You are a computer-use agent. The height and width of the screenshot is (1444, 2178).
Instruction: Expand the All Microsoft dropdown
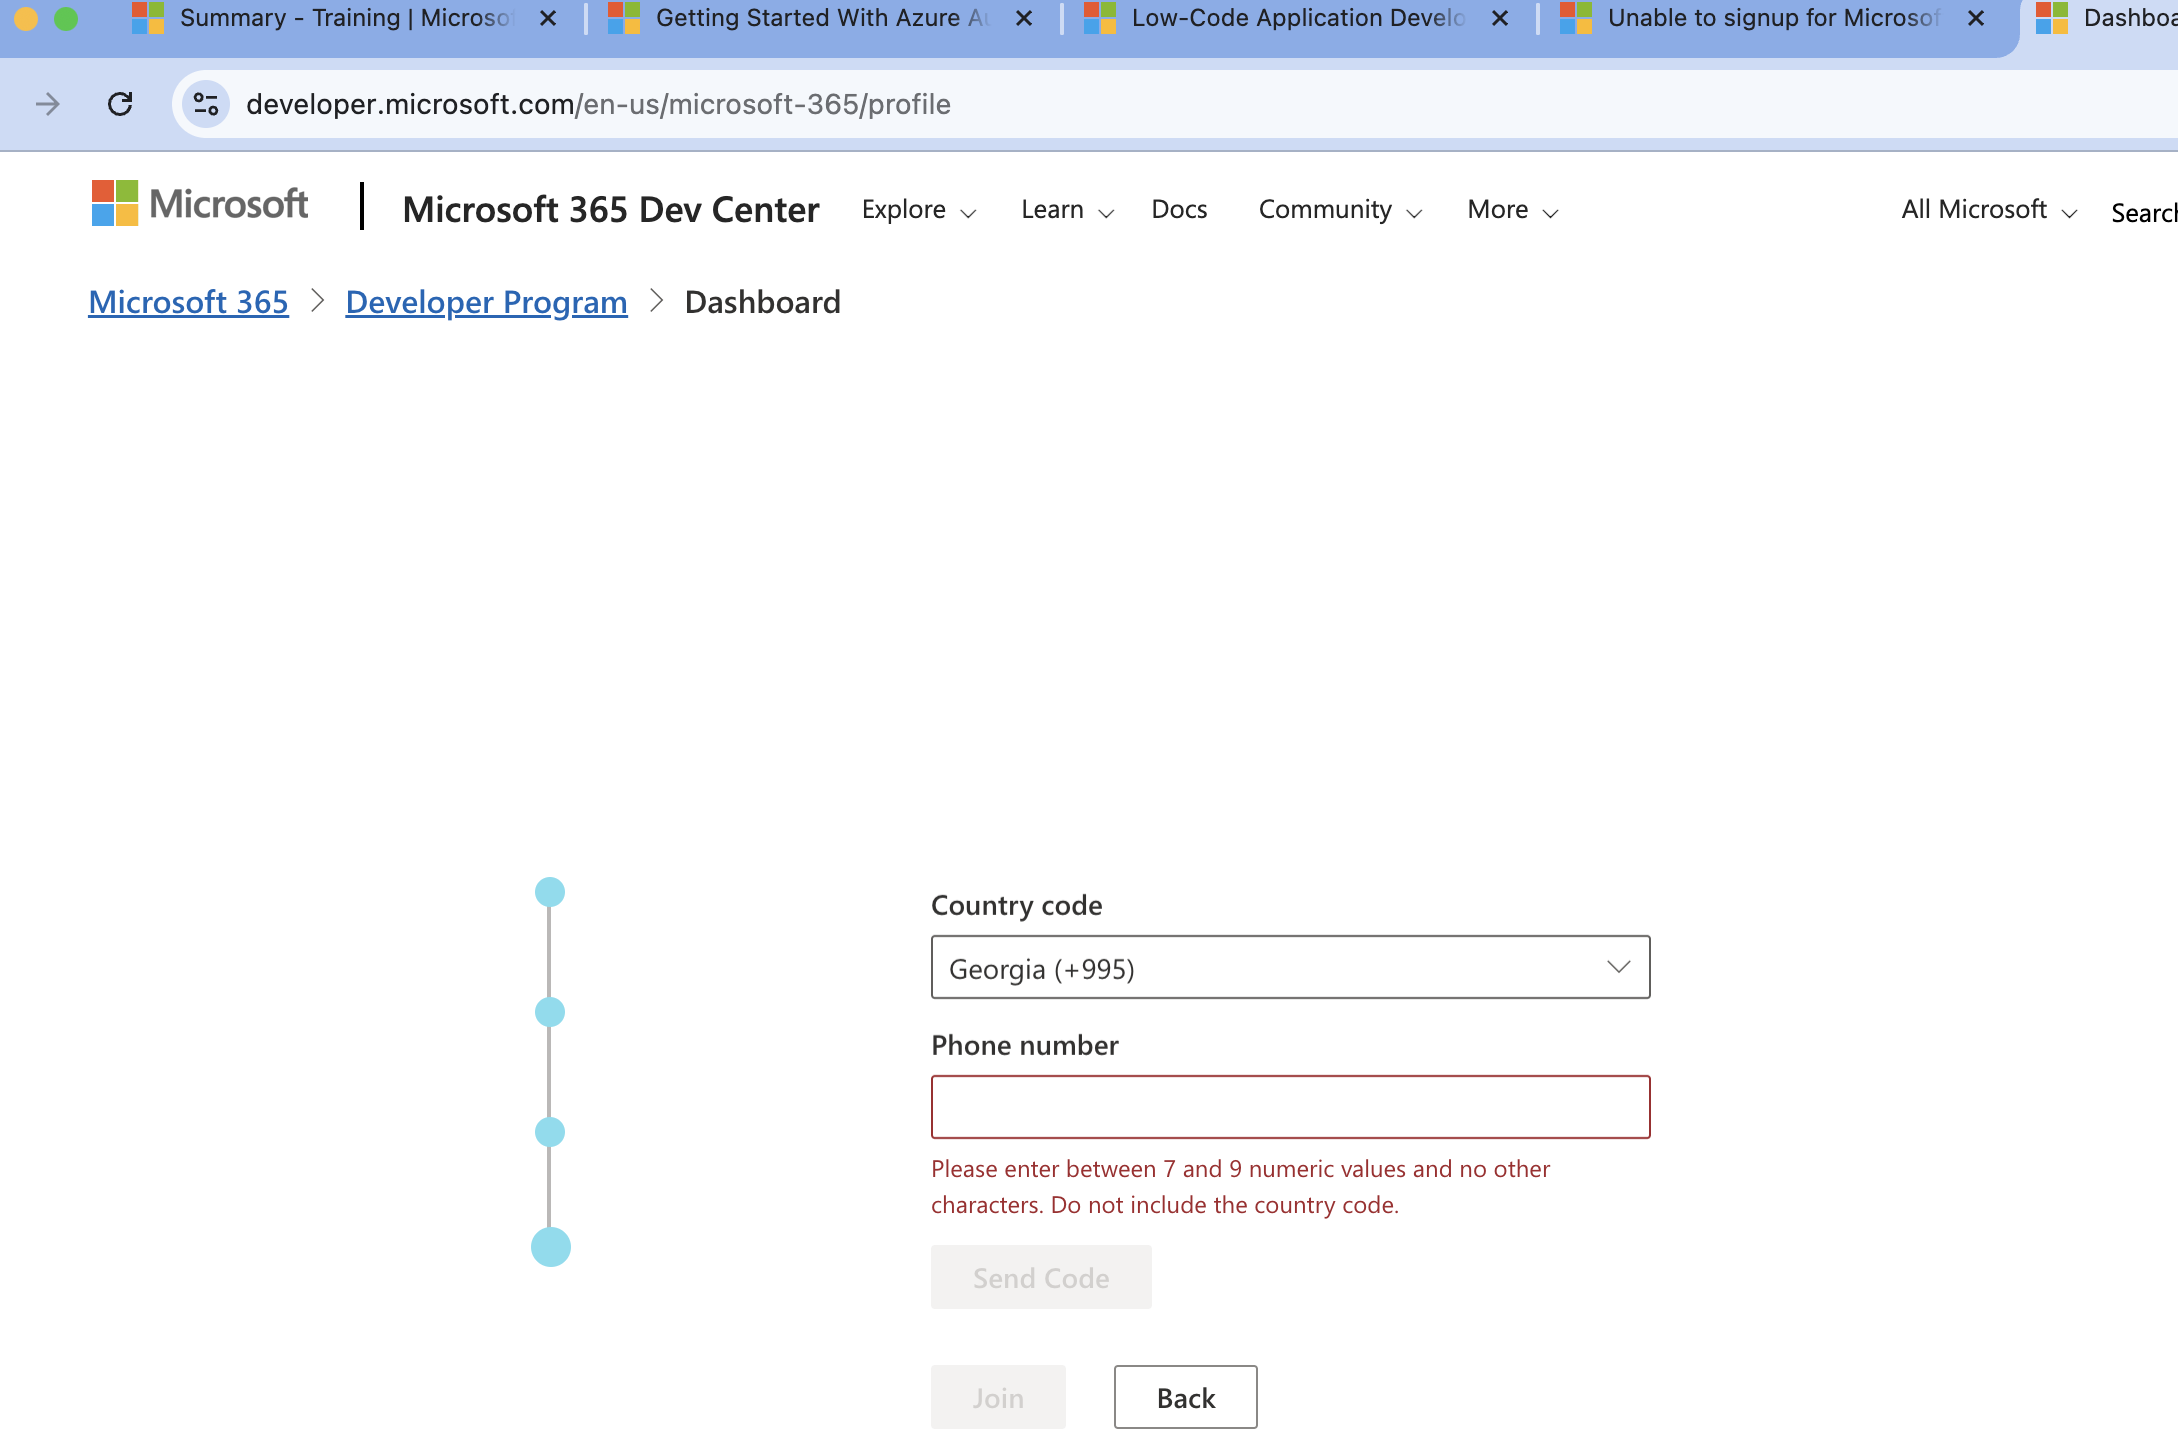1986,210
